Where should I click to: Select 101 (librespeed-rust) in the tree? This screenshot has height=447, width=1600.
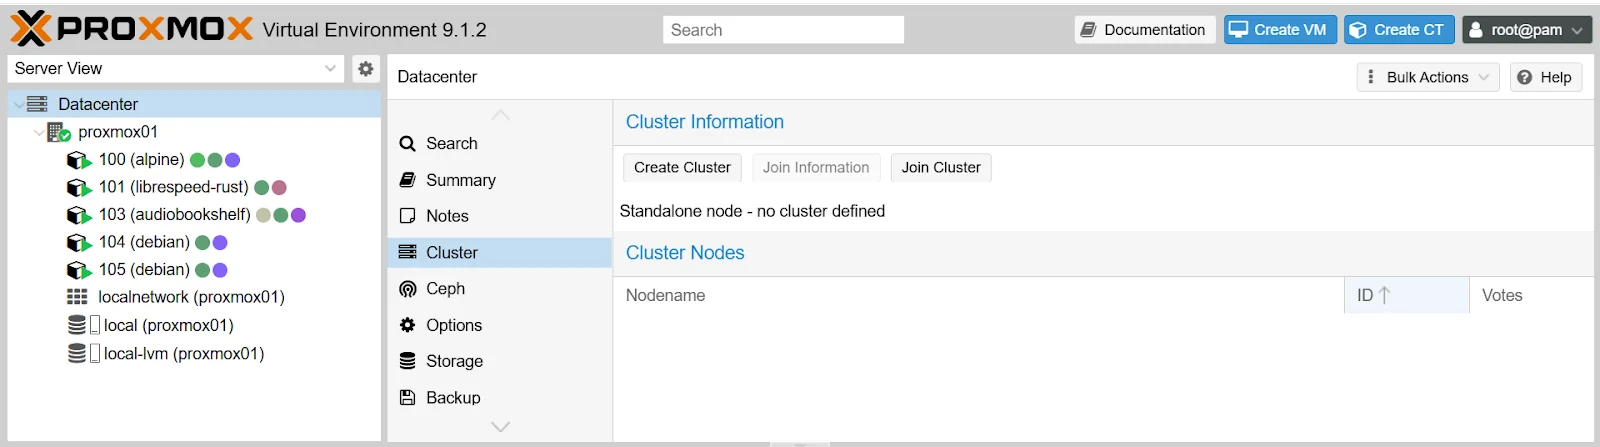click(x=173, y=187)
